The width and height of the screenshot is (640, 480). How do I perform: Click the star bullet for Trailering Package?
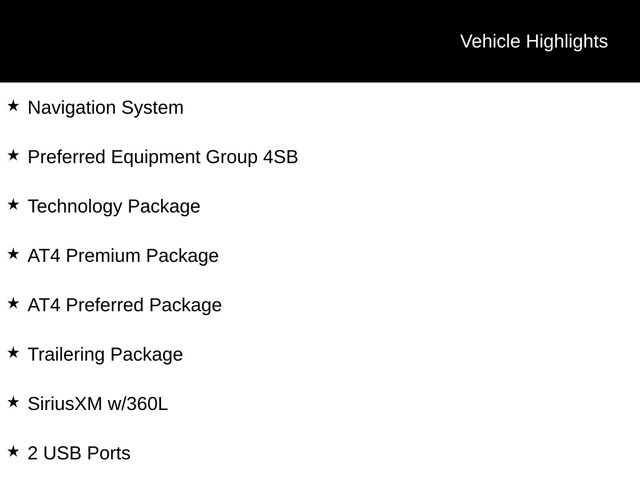pyautogui.click(x=13, y=352)
